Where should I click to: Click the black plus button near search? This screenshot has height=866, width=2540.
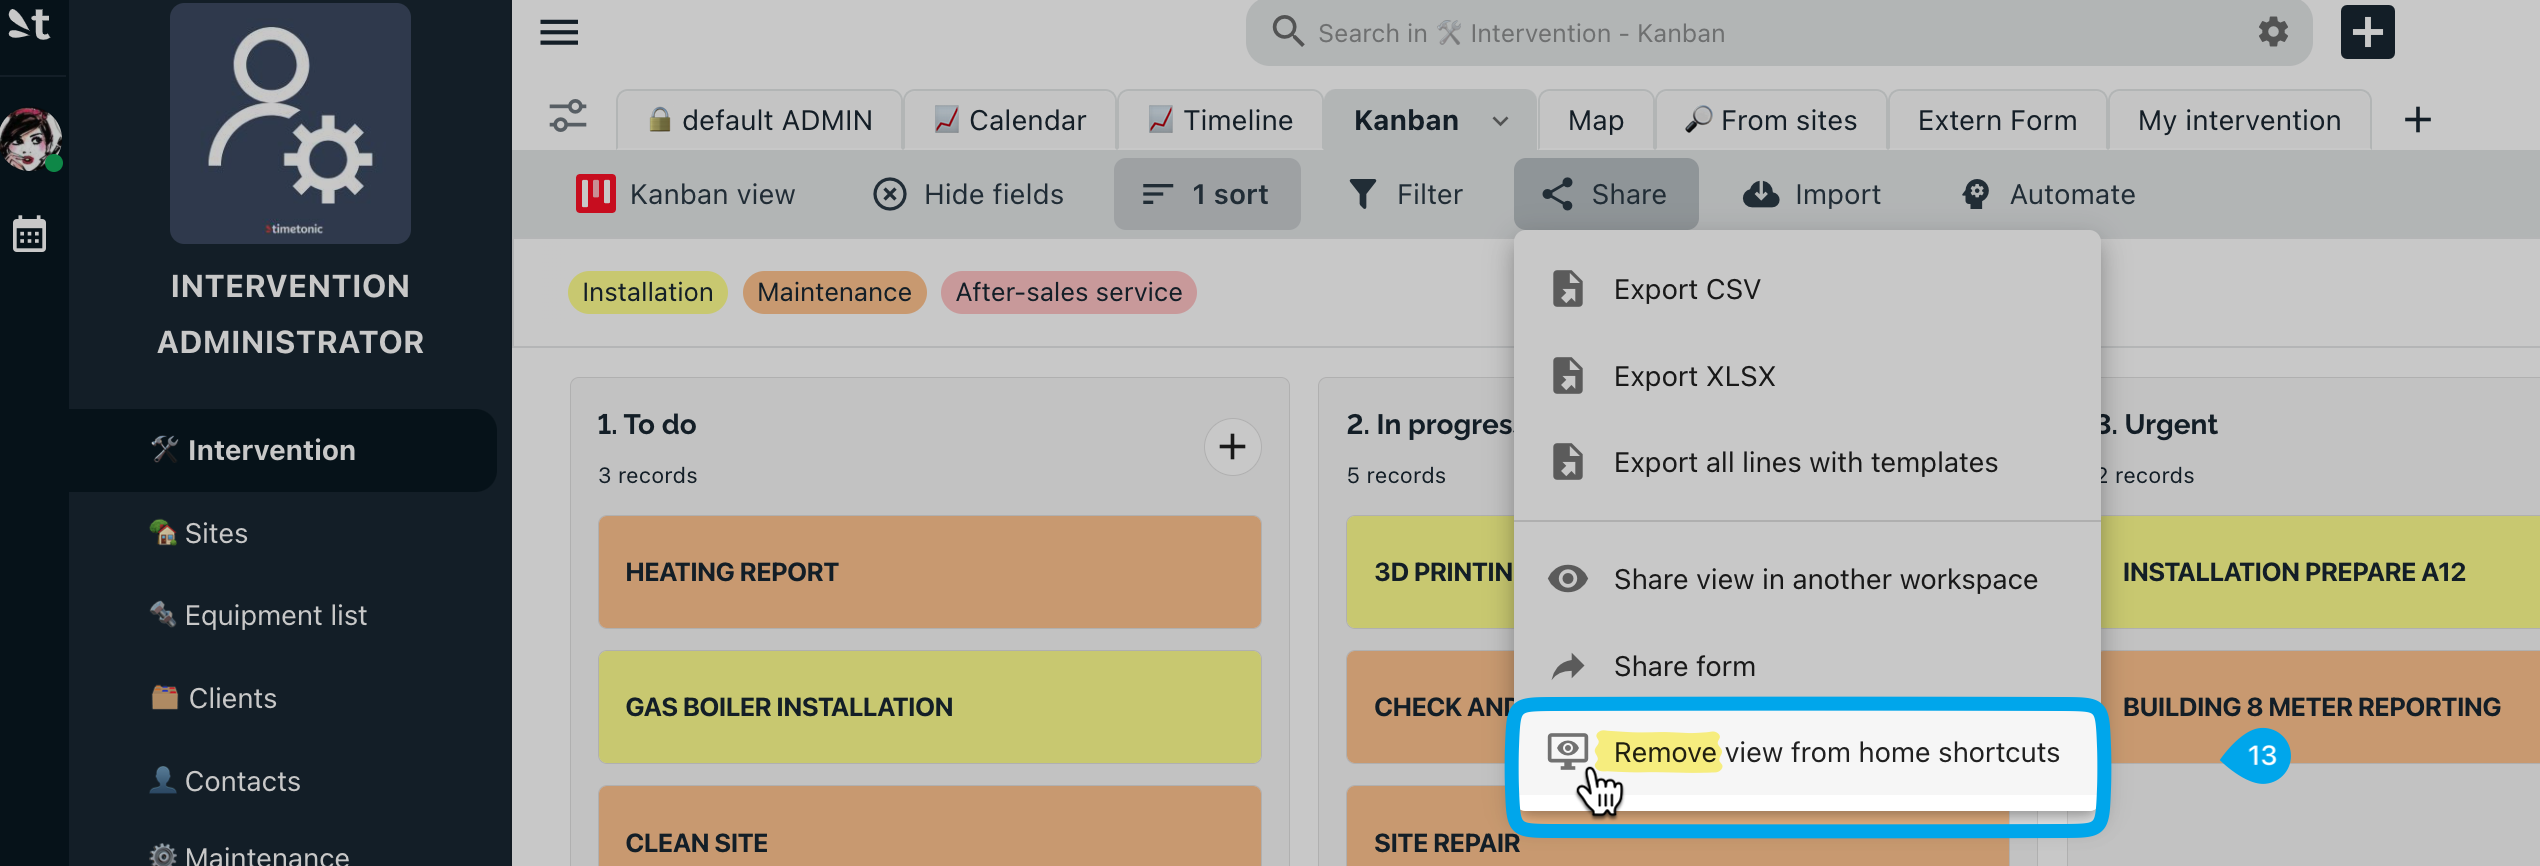tap(2367, 32)
